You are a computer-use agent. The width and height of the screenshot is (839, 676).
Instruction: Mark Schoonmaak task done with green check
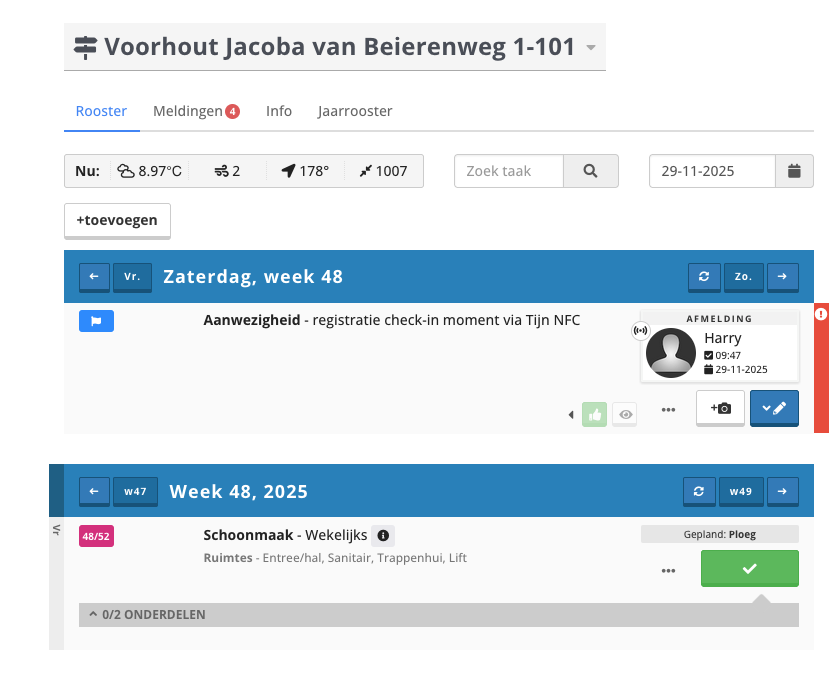pos(749,568)
